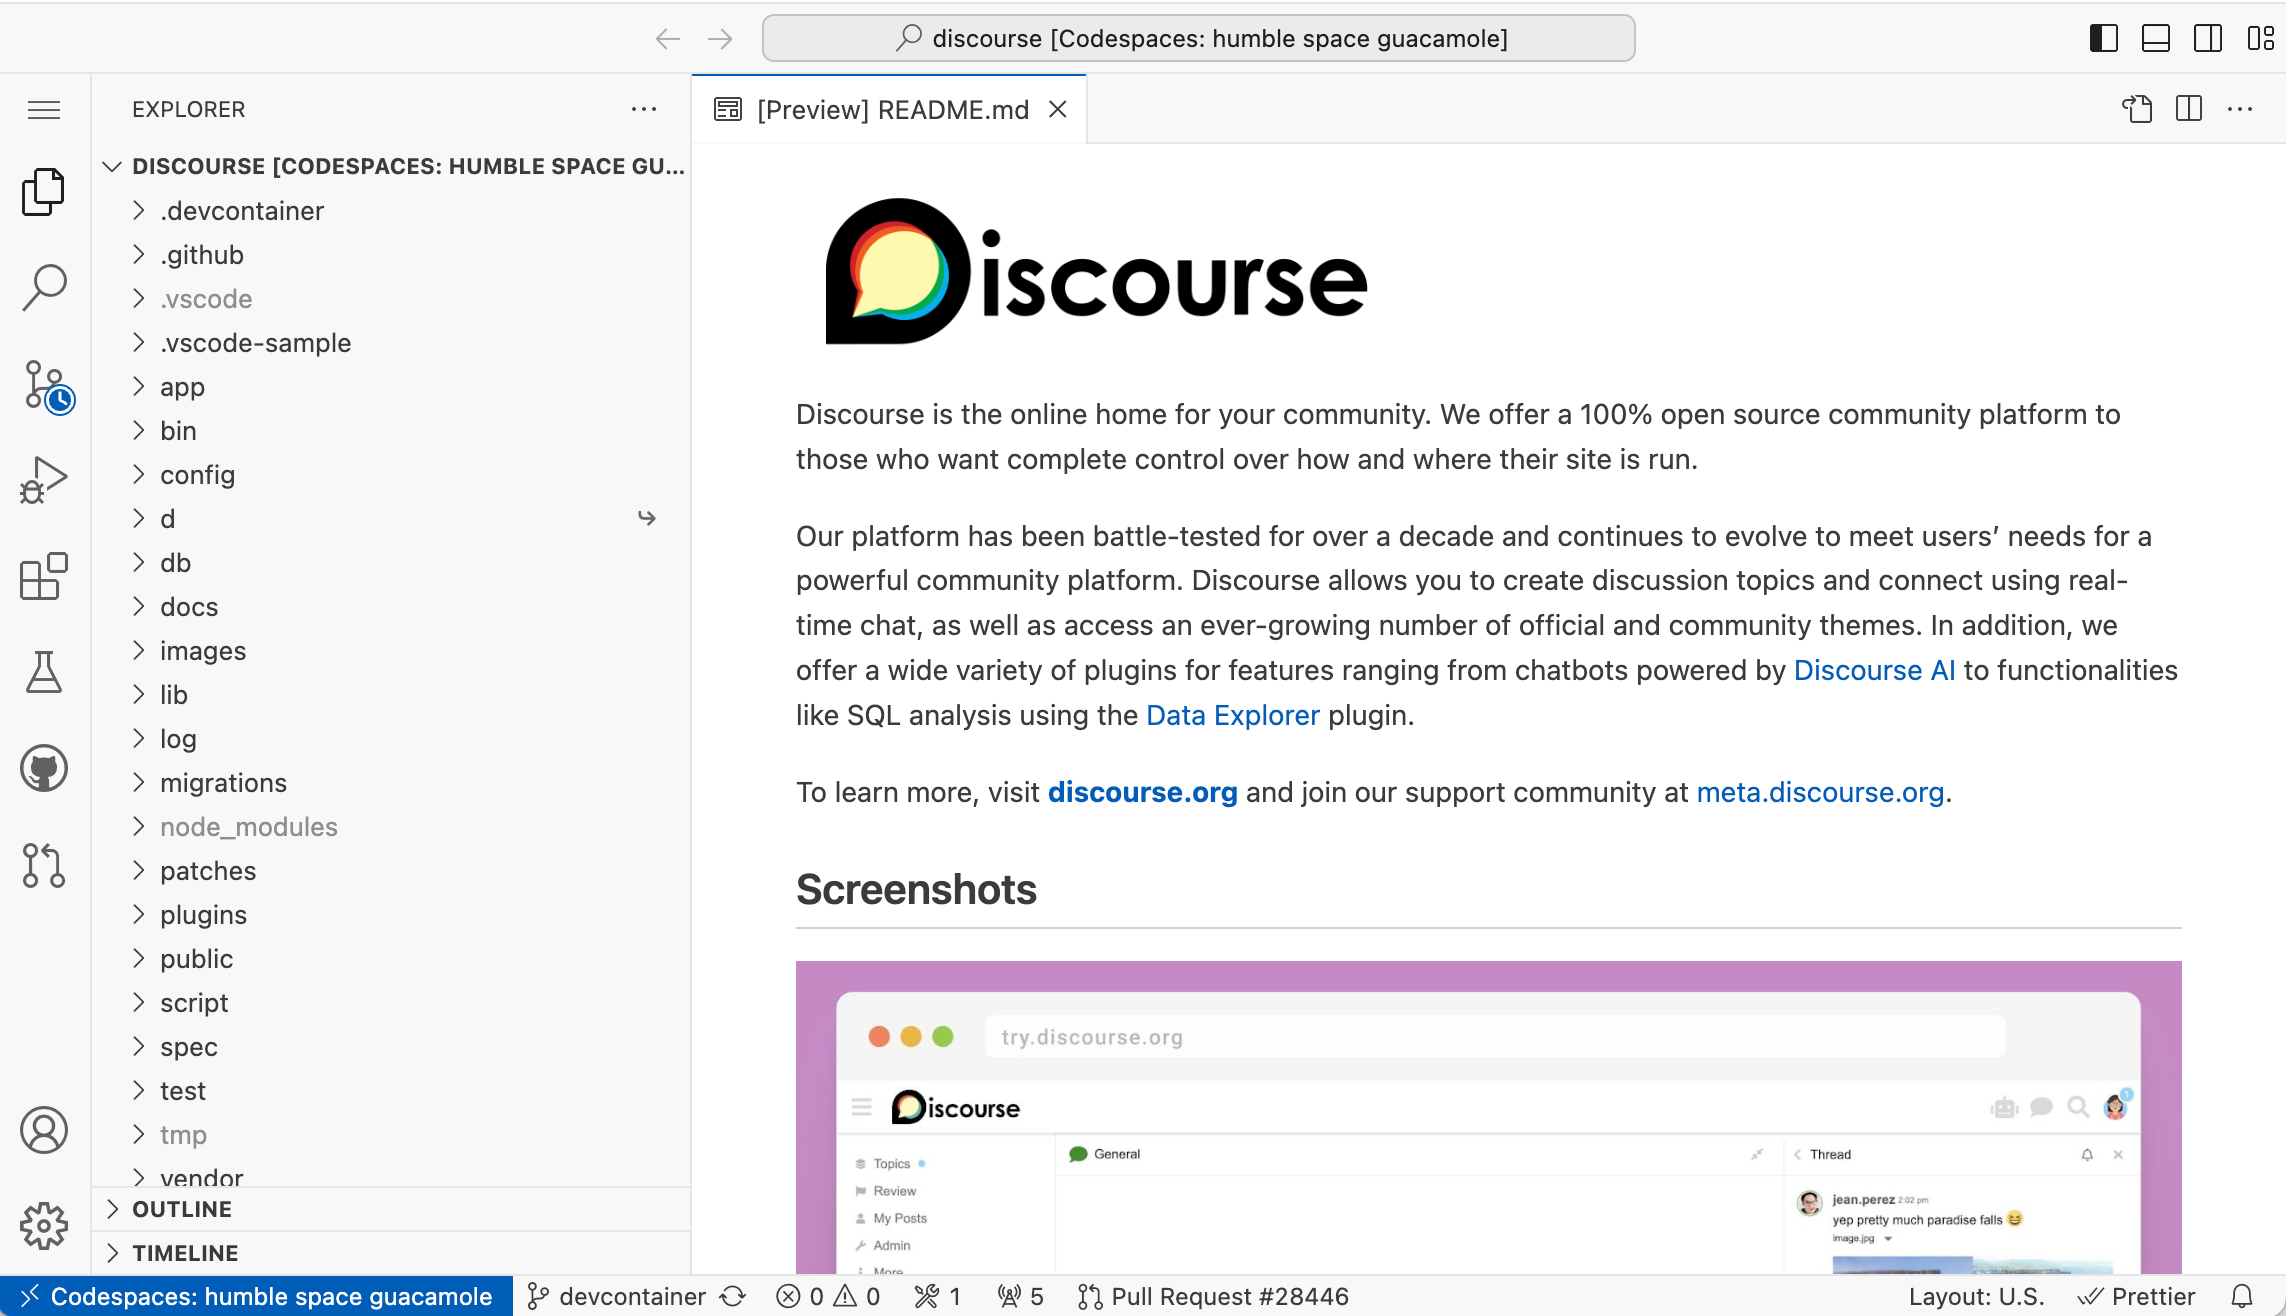The width and height of the screenshot is (2286, 1316).
Task: Open the GitHub view in activity bar
Action: click(x=45, y=768)
